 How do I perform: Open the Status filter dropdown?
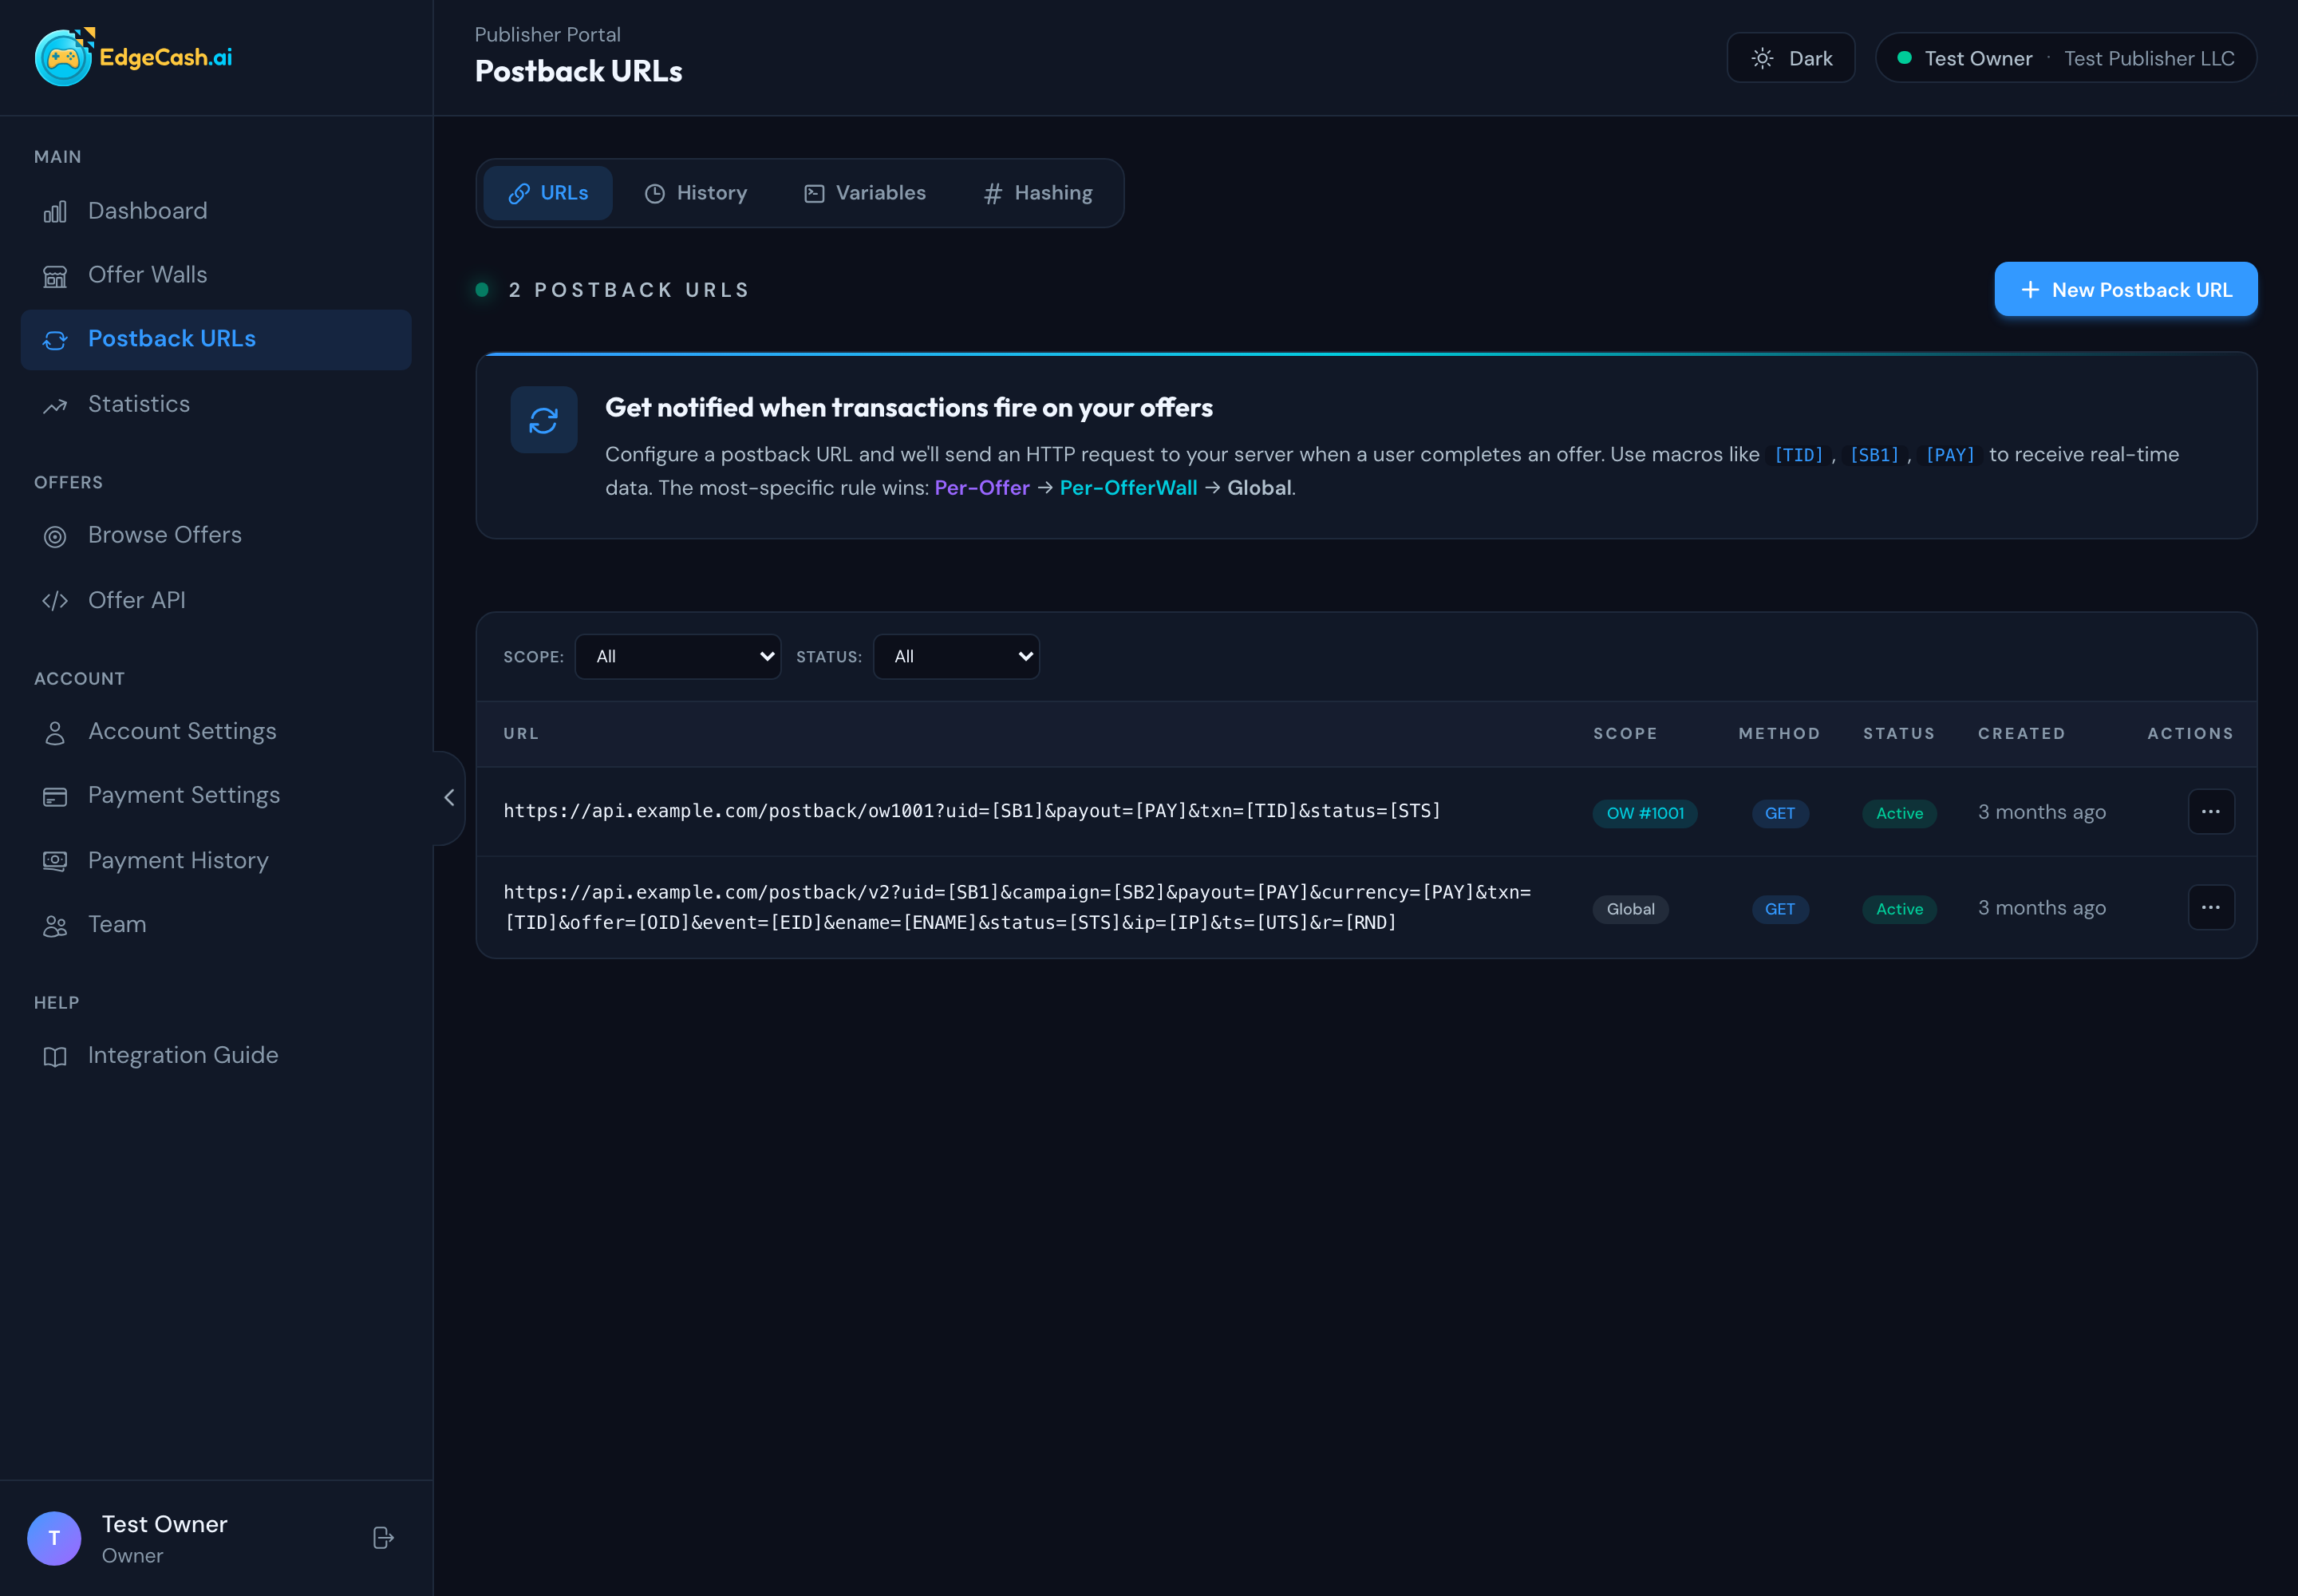click(956, 656)
